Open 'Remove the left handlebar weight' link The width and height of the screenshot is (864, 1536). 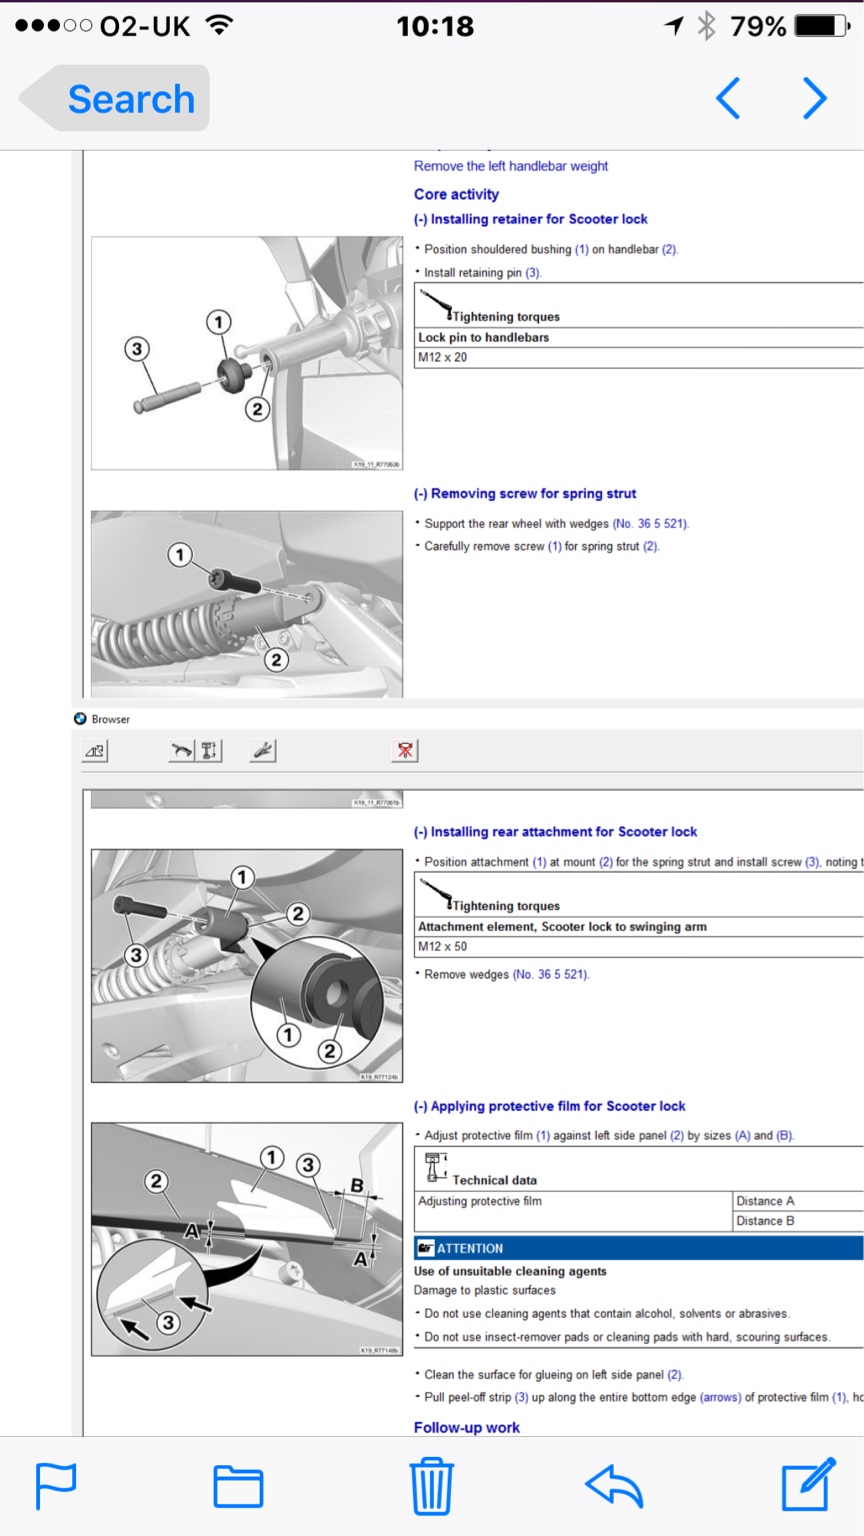(x=511, y=166)
